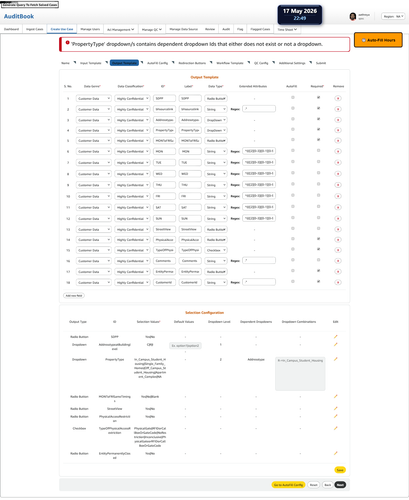Open Manage Data Source tab
The image size is (409, 500).
[183, 29]
